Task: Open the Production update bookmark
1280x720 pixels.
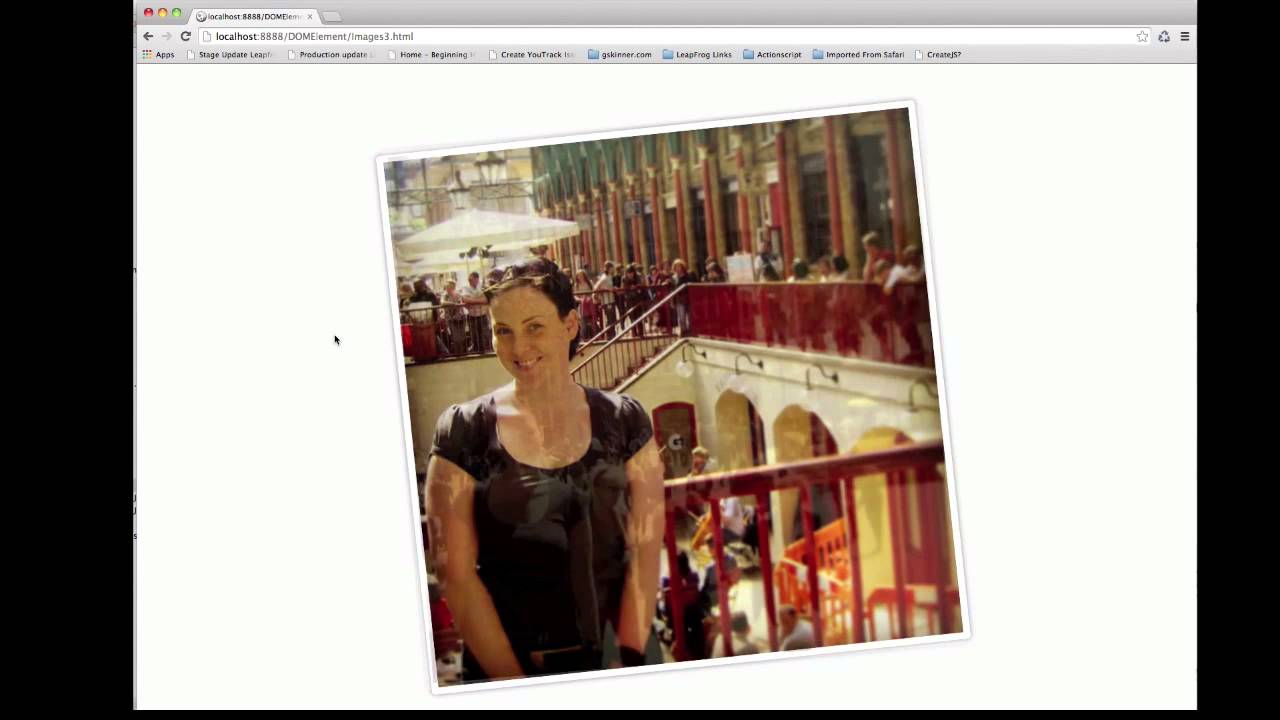Action: pyautogui.click(x=331, y=54)
